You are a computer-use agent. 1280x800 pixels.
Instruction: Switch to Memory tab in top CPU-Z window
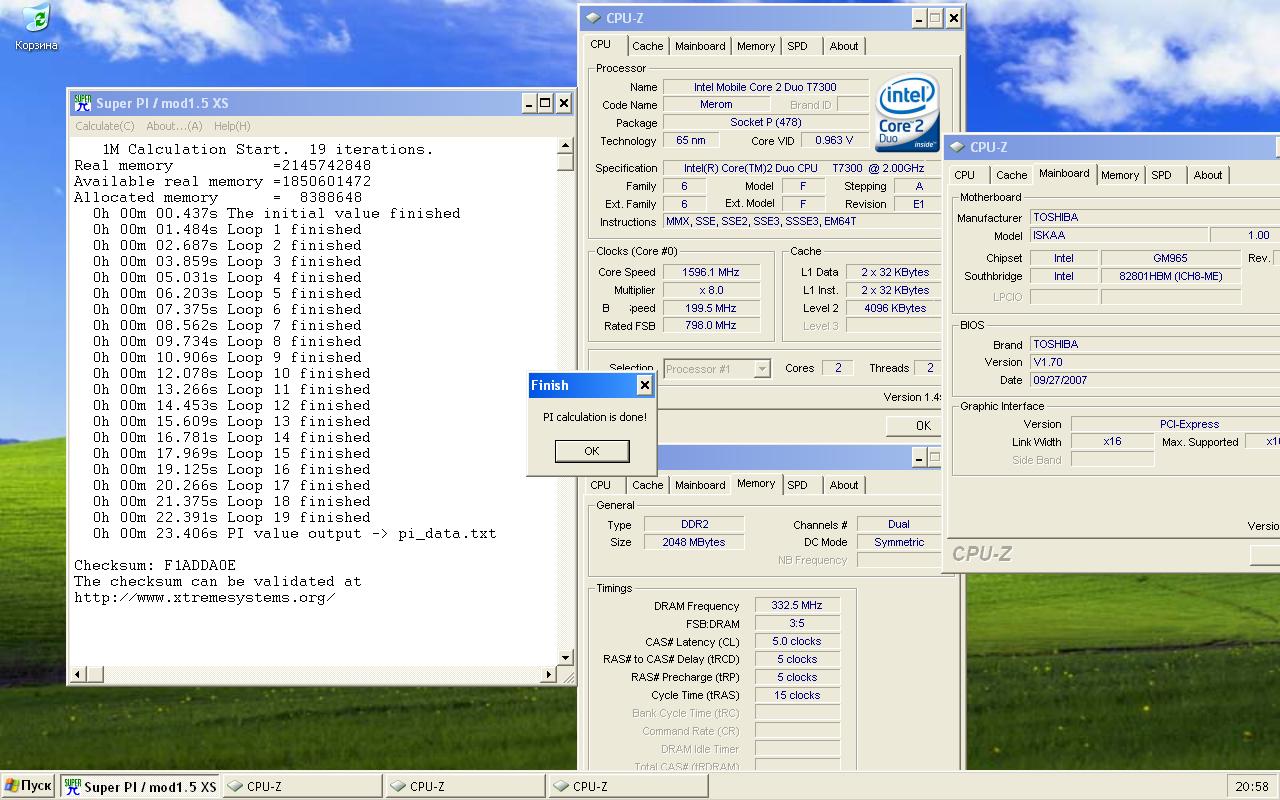pyautogui.click(x=756, y=46)
